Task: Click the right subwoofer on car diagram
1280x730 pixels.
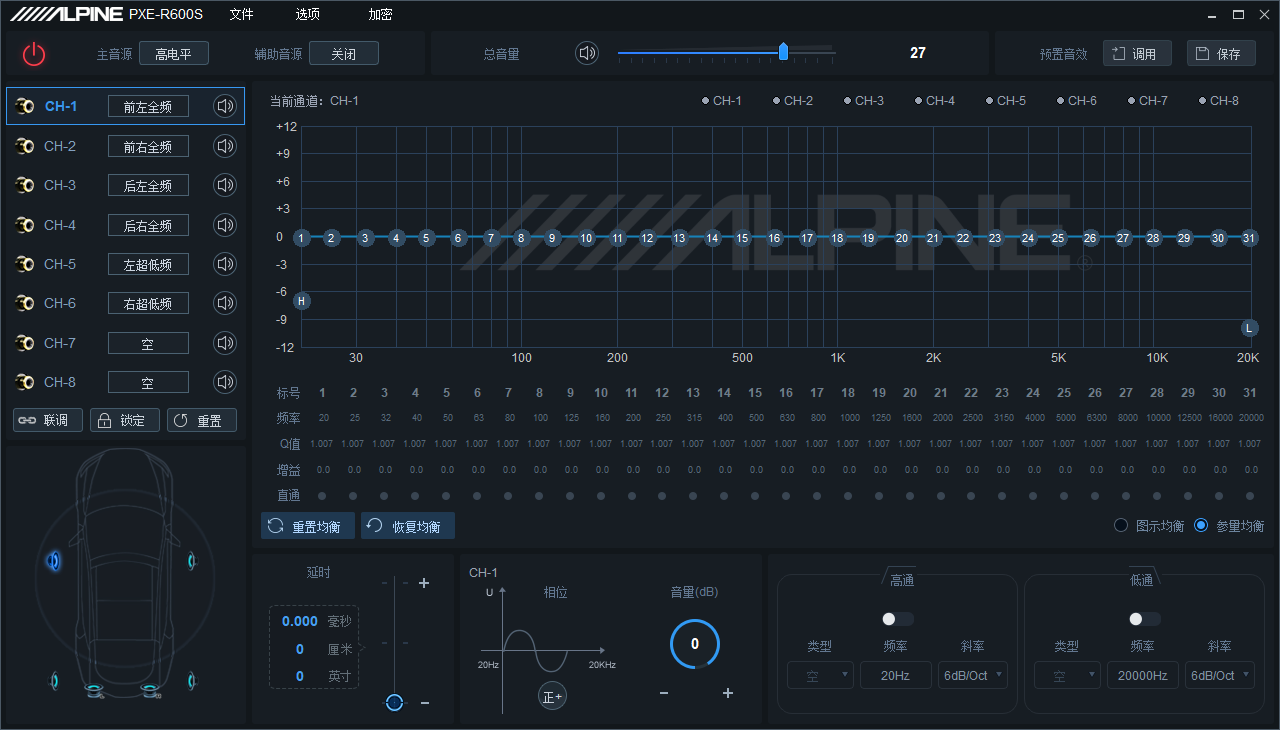Action: [x=150, y=691]
